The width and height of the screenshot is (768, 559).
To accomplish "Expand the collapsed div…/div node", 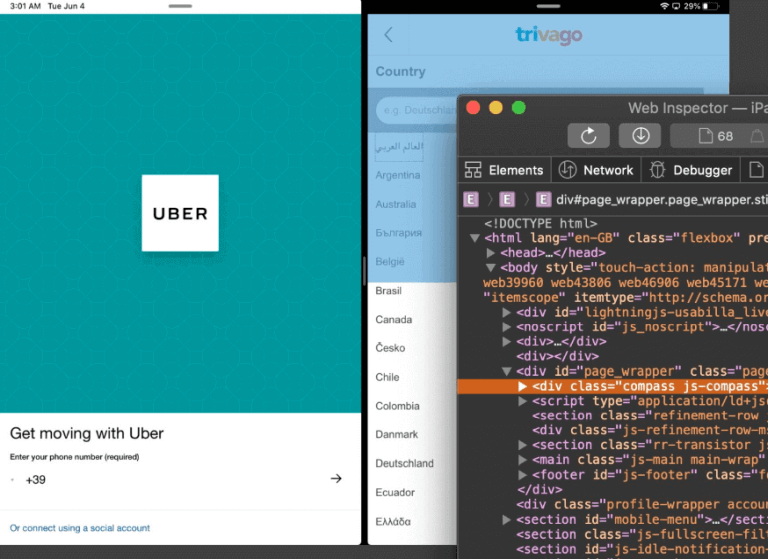I will [x=506, y=341].
